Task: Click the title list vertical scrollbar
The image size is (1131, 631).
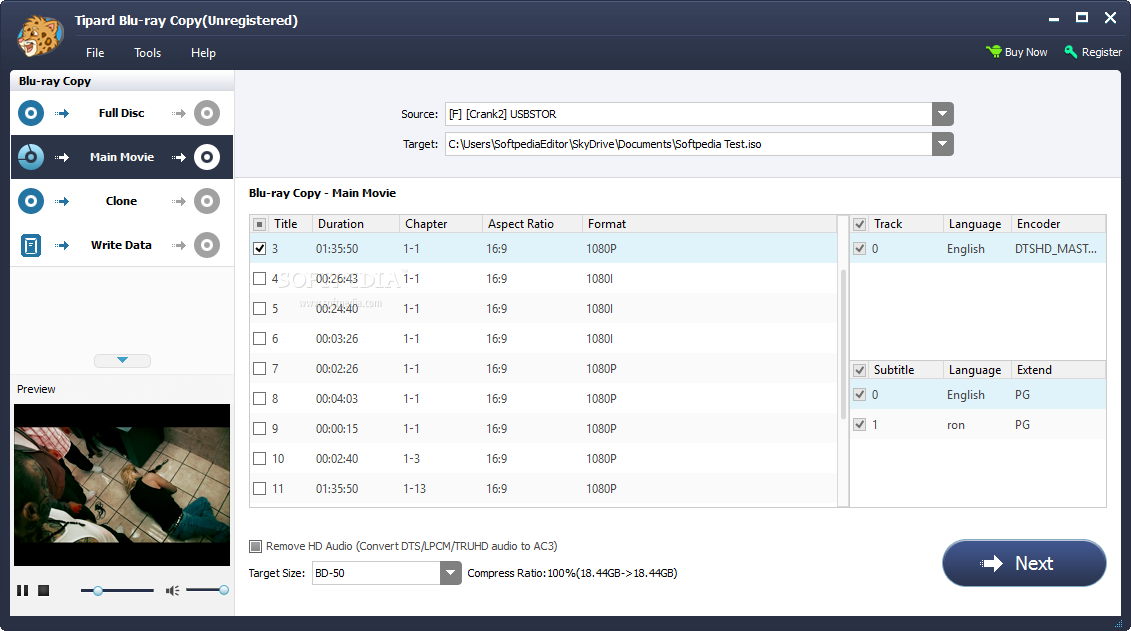Action: [x=843, y=345]
